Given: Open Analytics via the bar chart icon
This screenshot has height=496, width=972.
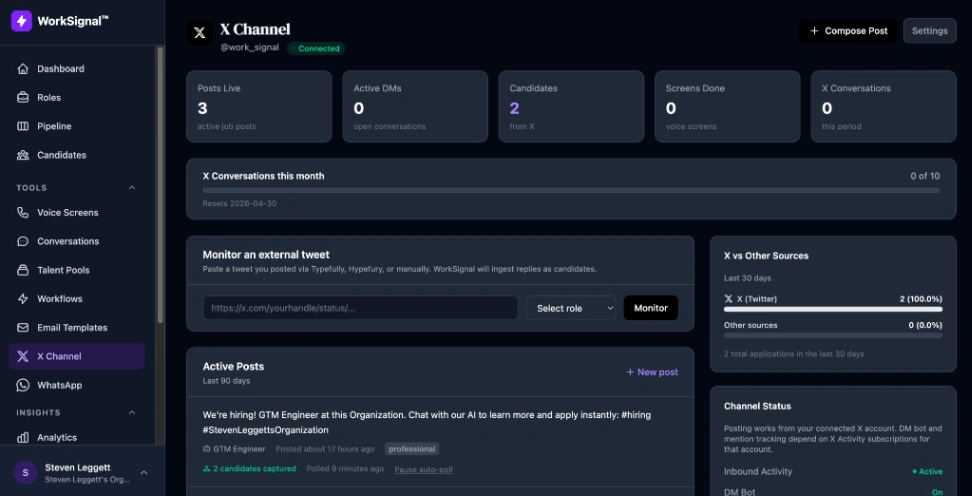Looking at the screenshot, I should 23,437.
